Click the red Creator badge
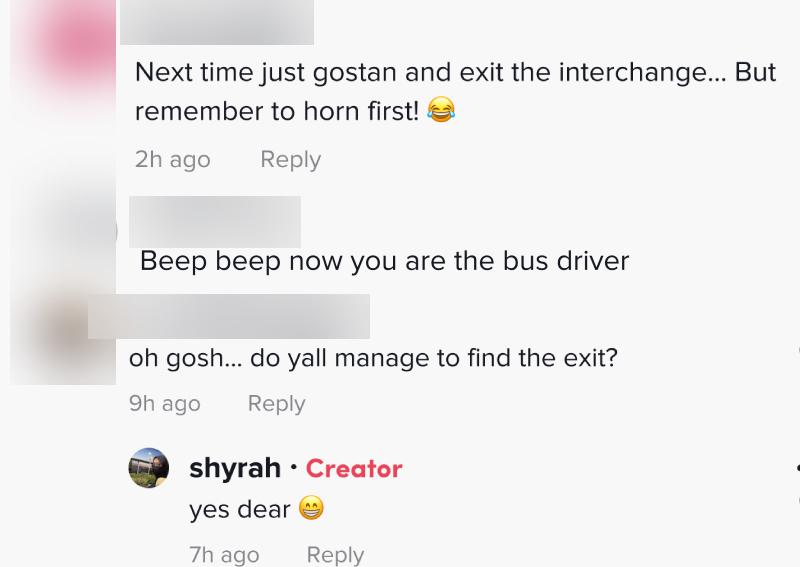Screen dimensions: 800x567 [354, 468]
